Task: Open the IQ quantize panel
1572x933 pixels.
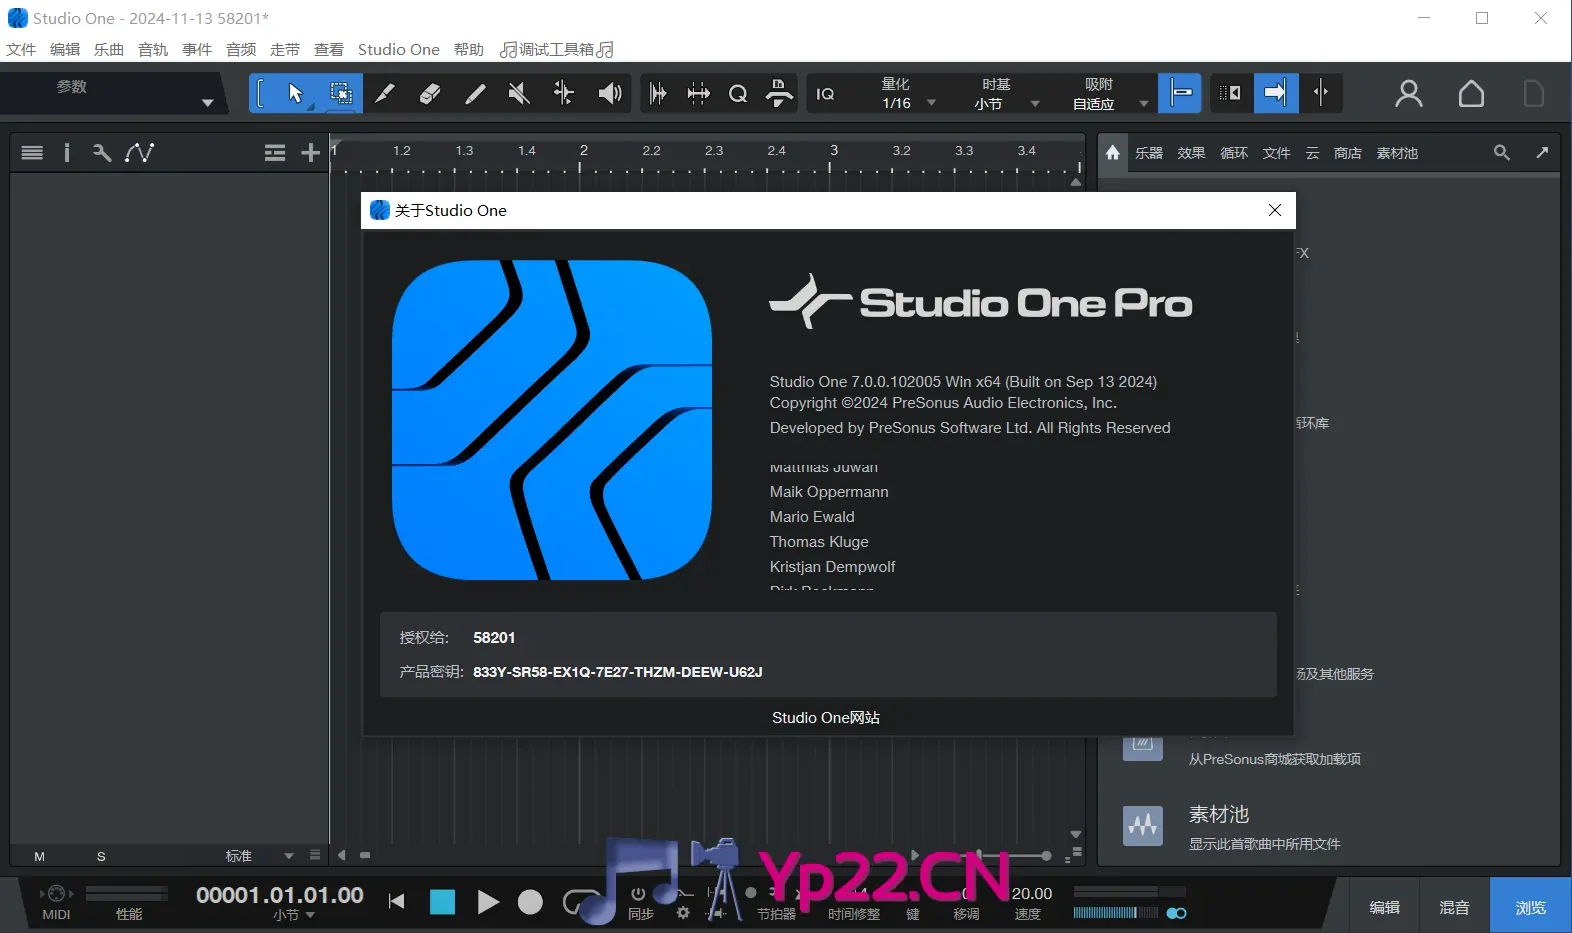Action: pos(825,94)
